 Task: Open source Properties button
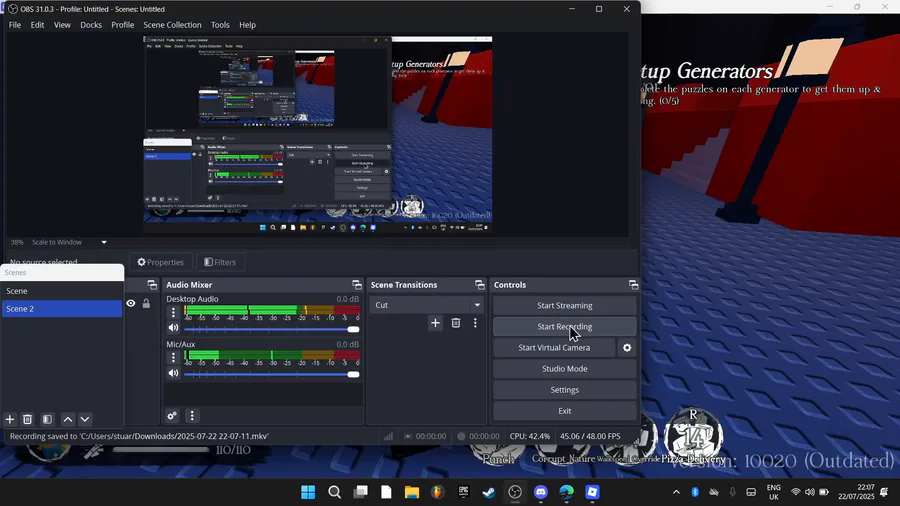(161, 262)
